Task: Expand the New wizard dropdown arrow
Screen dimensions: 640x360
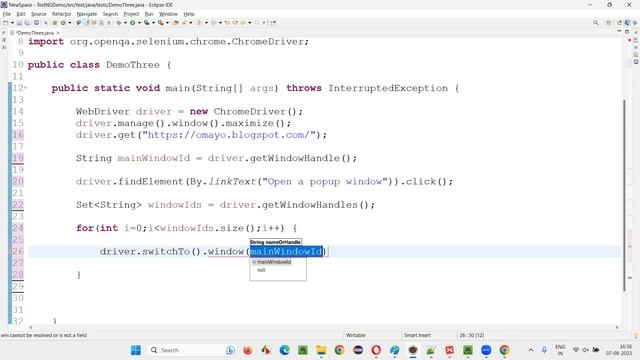Action: tap(12, 23)
